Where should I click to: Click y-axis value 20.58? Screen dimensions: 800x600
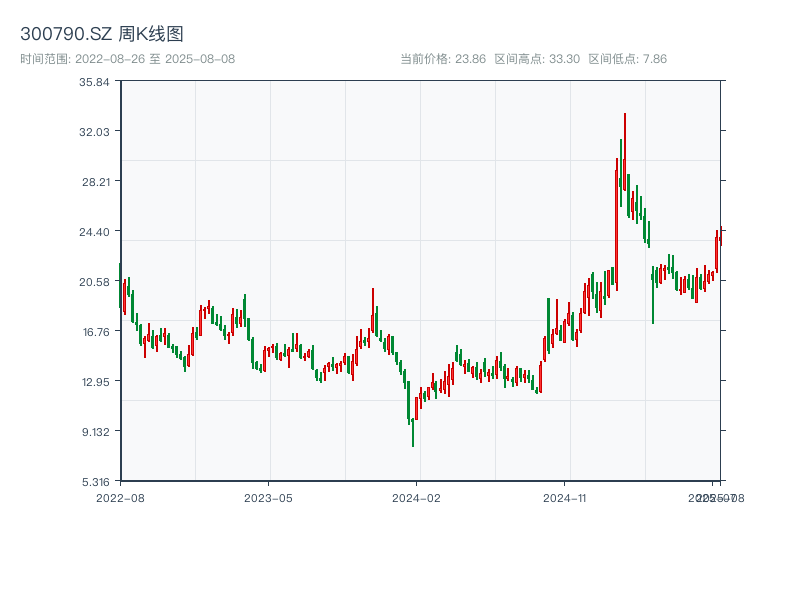94,282
